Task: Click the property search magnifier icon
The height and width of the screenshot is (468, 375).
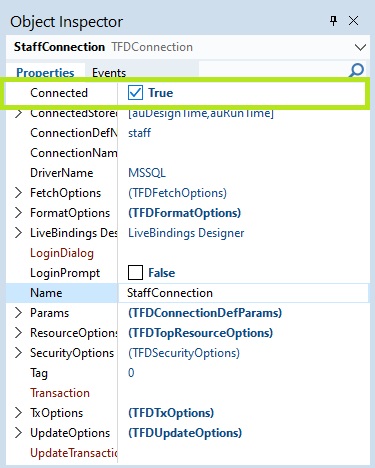Action: click(357, 70)
